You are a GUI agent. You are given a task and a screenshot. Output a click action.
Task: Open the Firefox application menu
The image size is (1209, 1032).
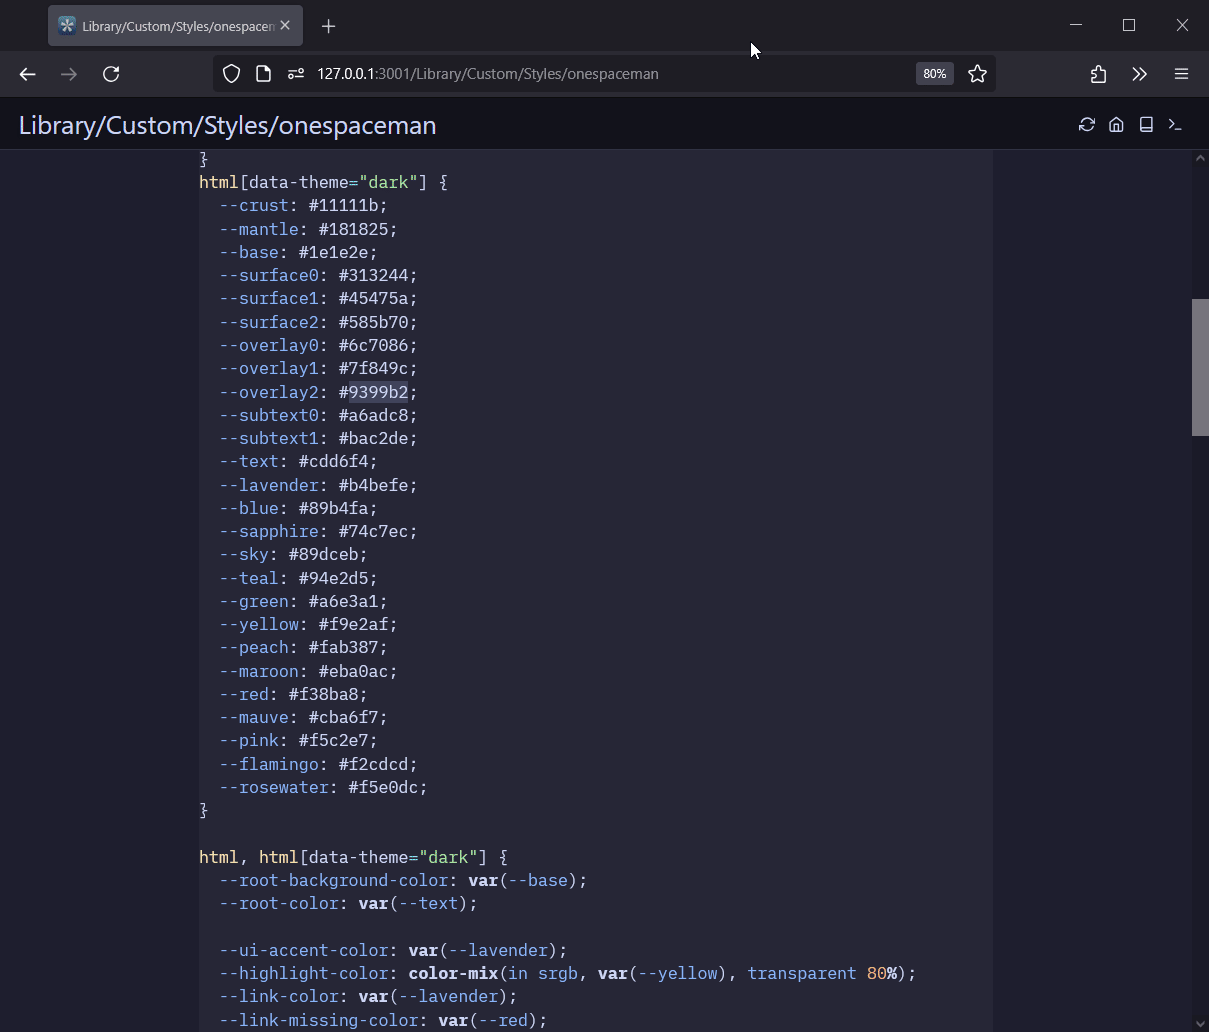(1181, 74)
